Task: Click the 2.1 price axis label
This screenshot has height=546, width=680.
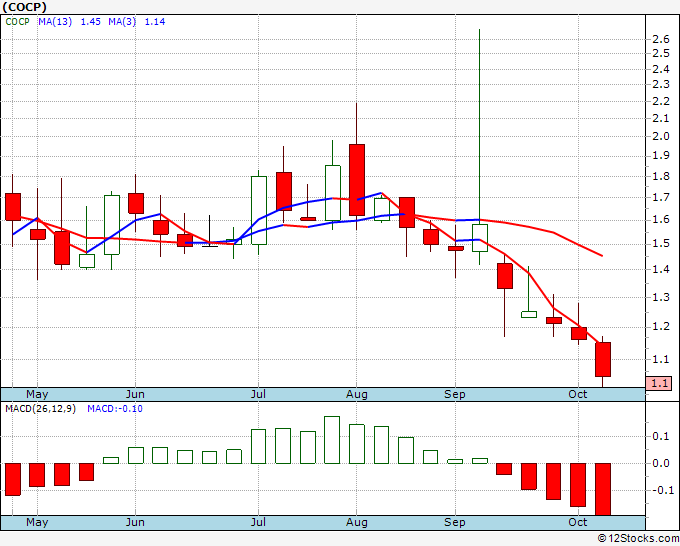Action: click(x=660, y=118)
